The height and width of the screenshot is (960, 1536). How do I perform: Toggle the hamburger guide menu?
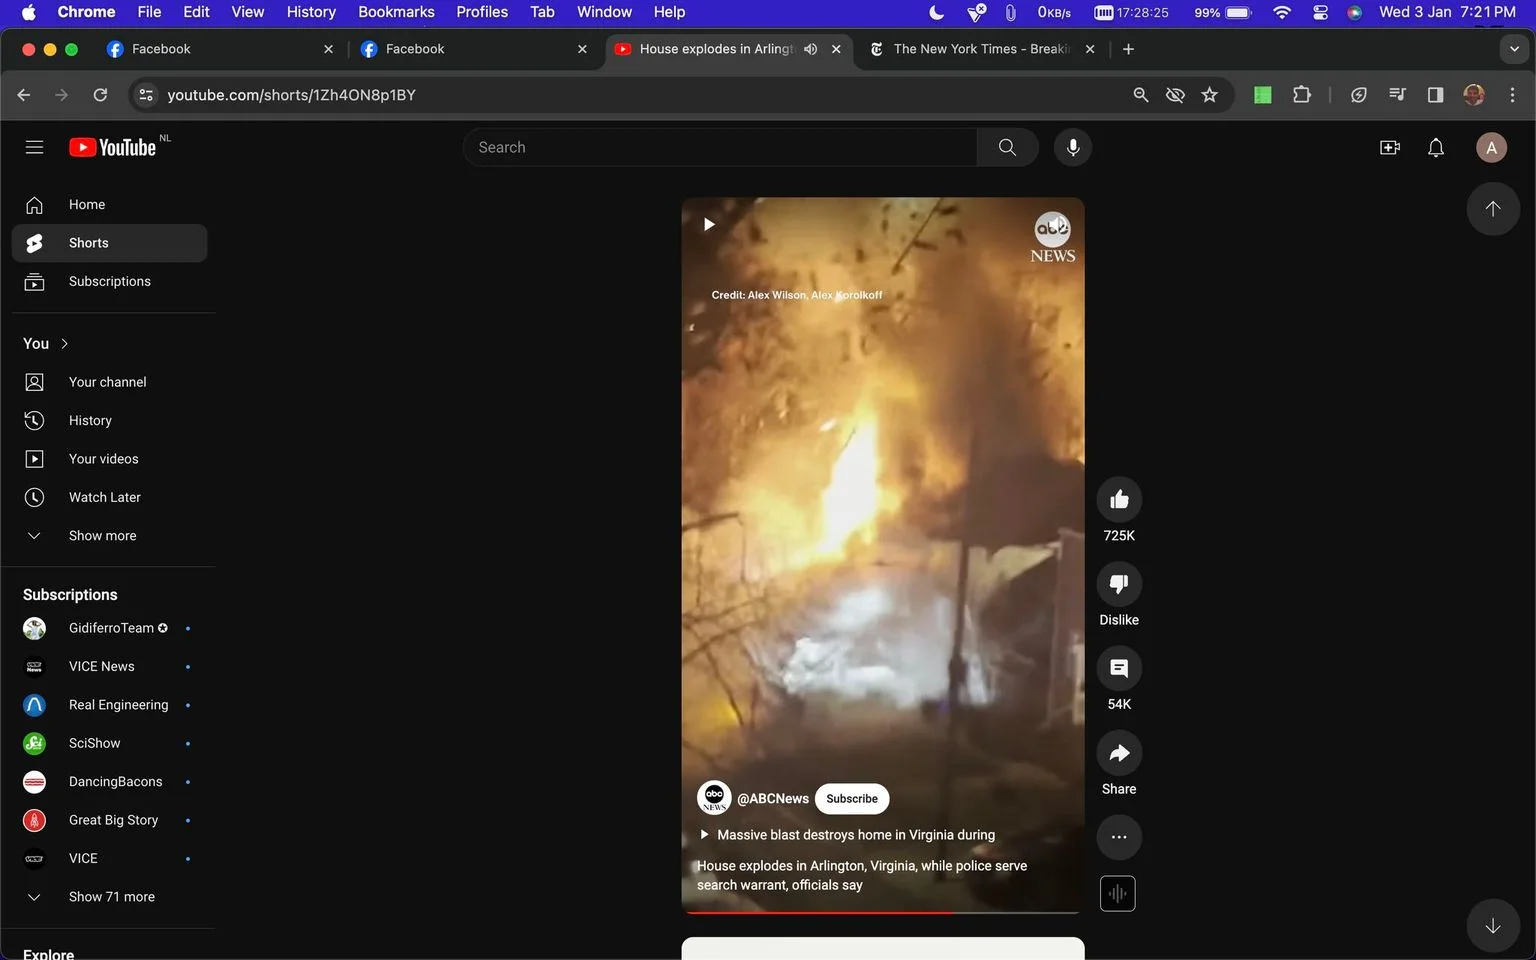pos(34,148)
